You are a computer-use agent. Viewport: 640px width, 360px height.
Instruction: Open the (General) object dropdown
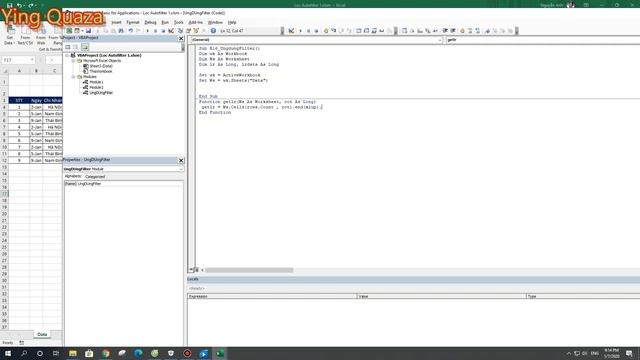click(x=440, y=40)
